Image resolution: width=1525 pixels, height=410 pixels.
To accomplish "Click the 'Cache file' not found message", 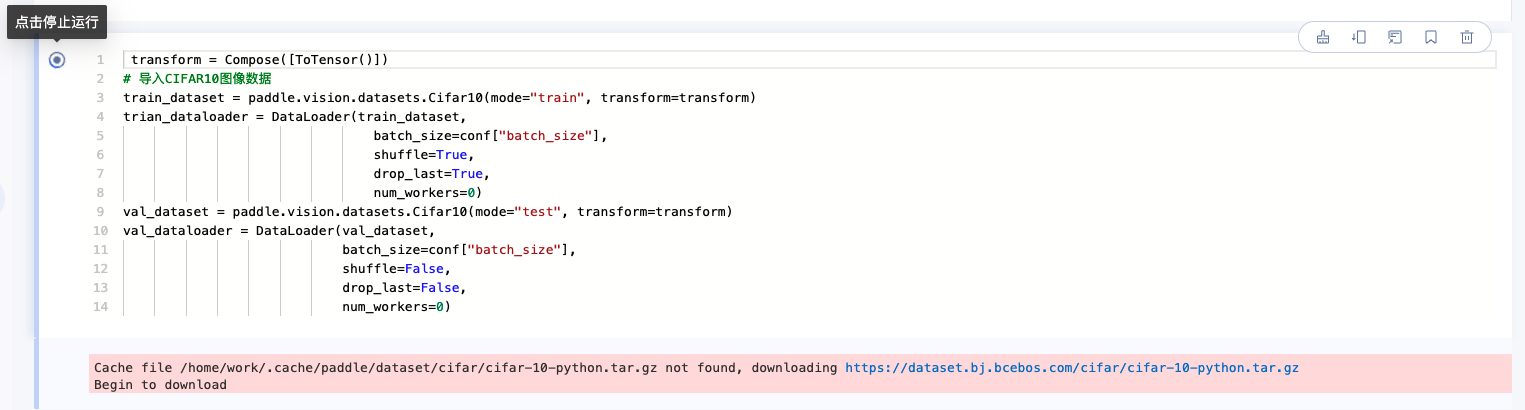I will (x=465, y=368).
